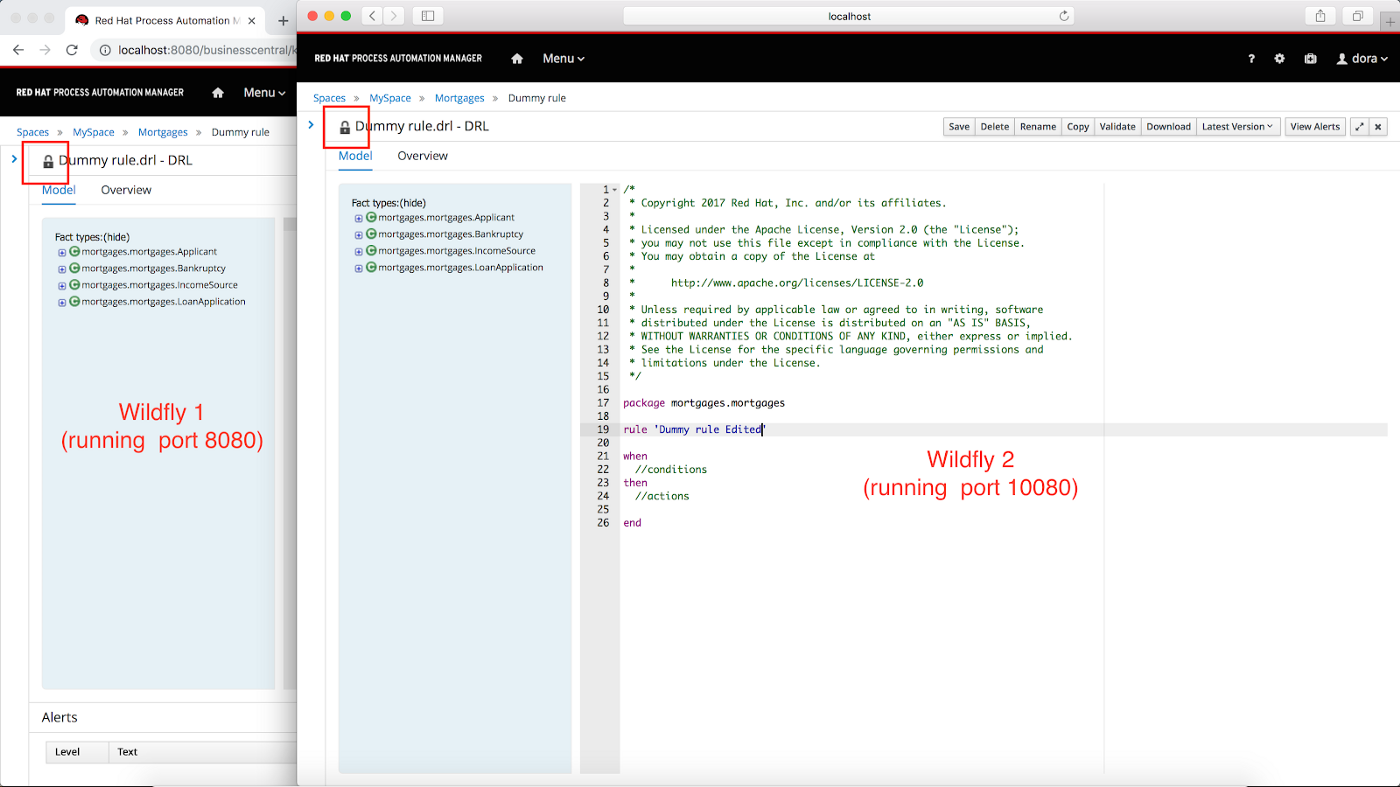Click the Safari sidebar toggle icon

pyautogui.click(x=428, y=15)
